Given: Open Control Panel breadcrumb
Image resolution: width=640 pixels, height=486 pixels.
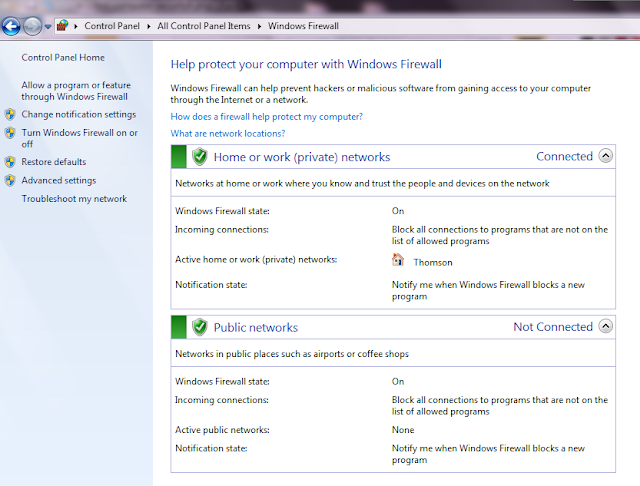Looking at the screenshot, I should 112,26.
